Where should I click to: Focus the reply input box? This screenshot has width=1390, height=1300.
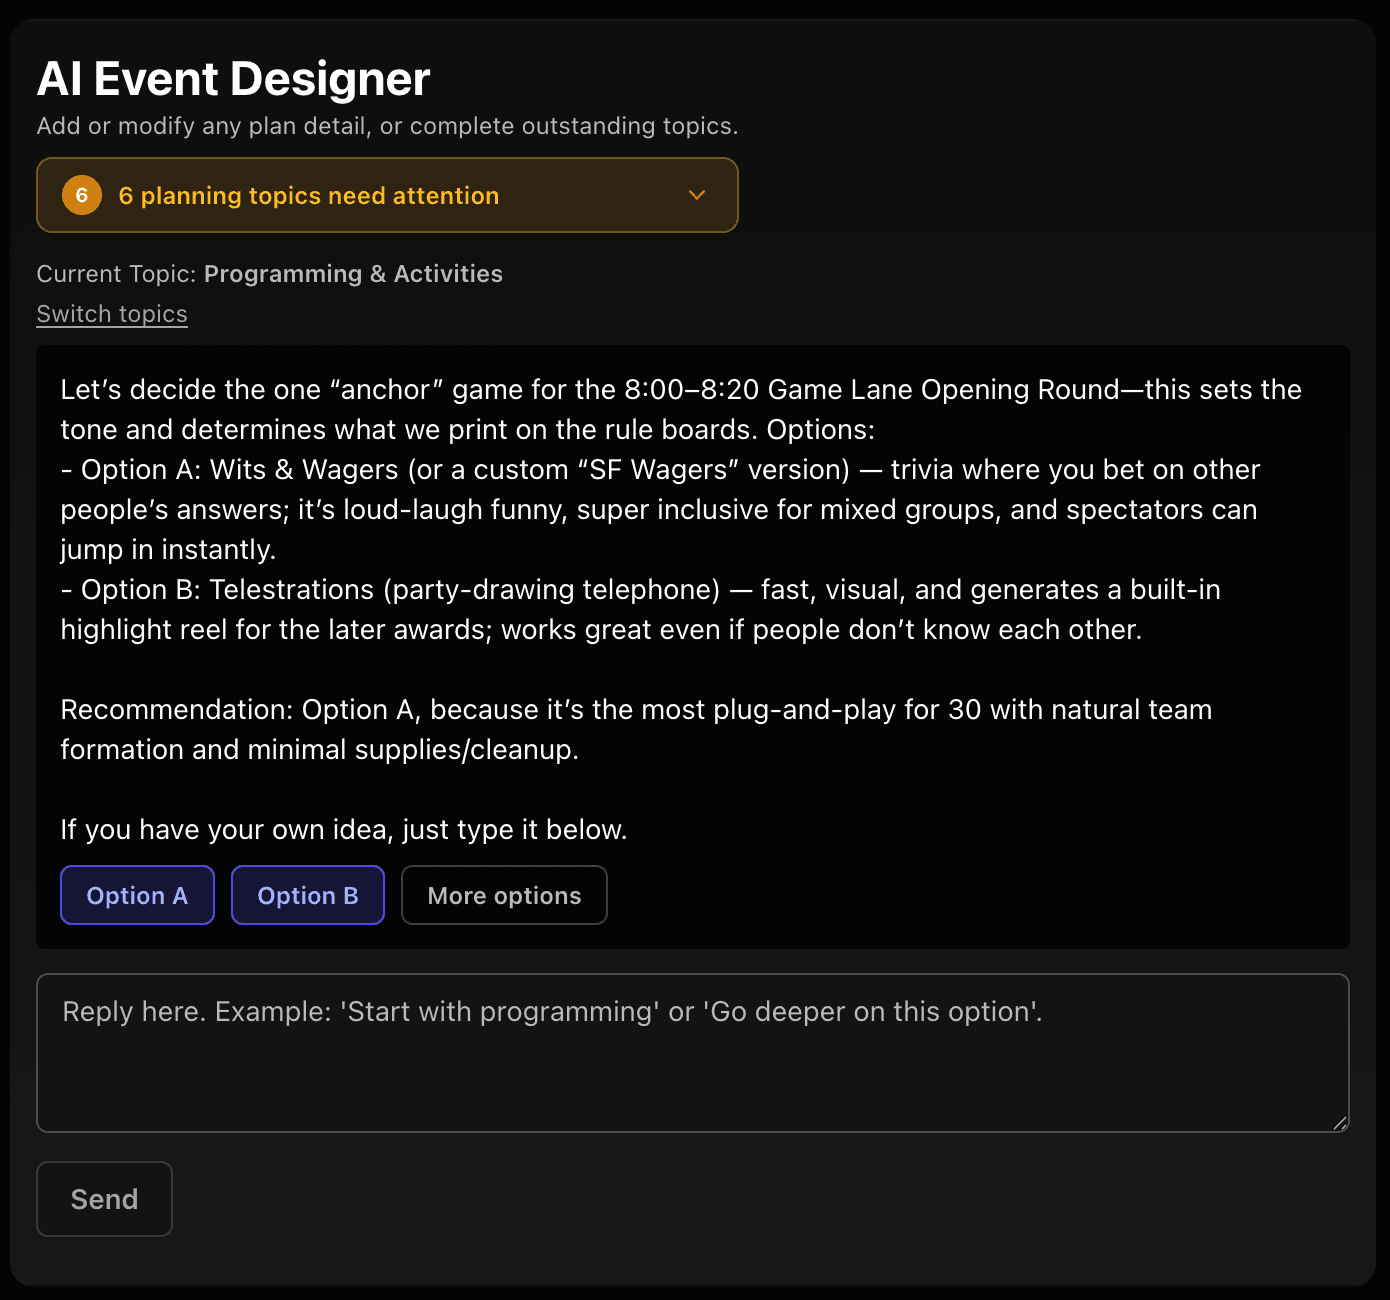(x=693, y=1050)
